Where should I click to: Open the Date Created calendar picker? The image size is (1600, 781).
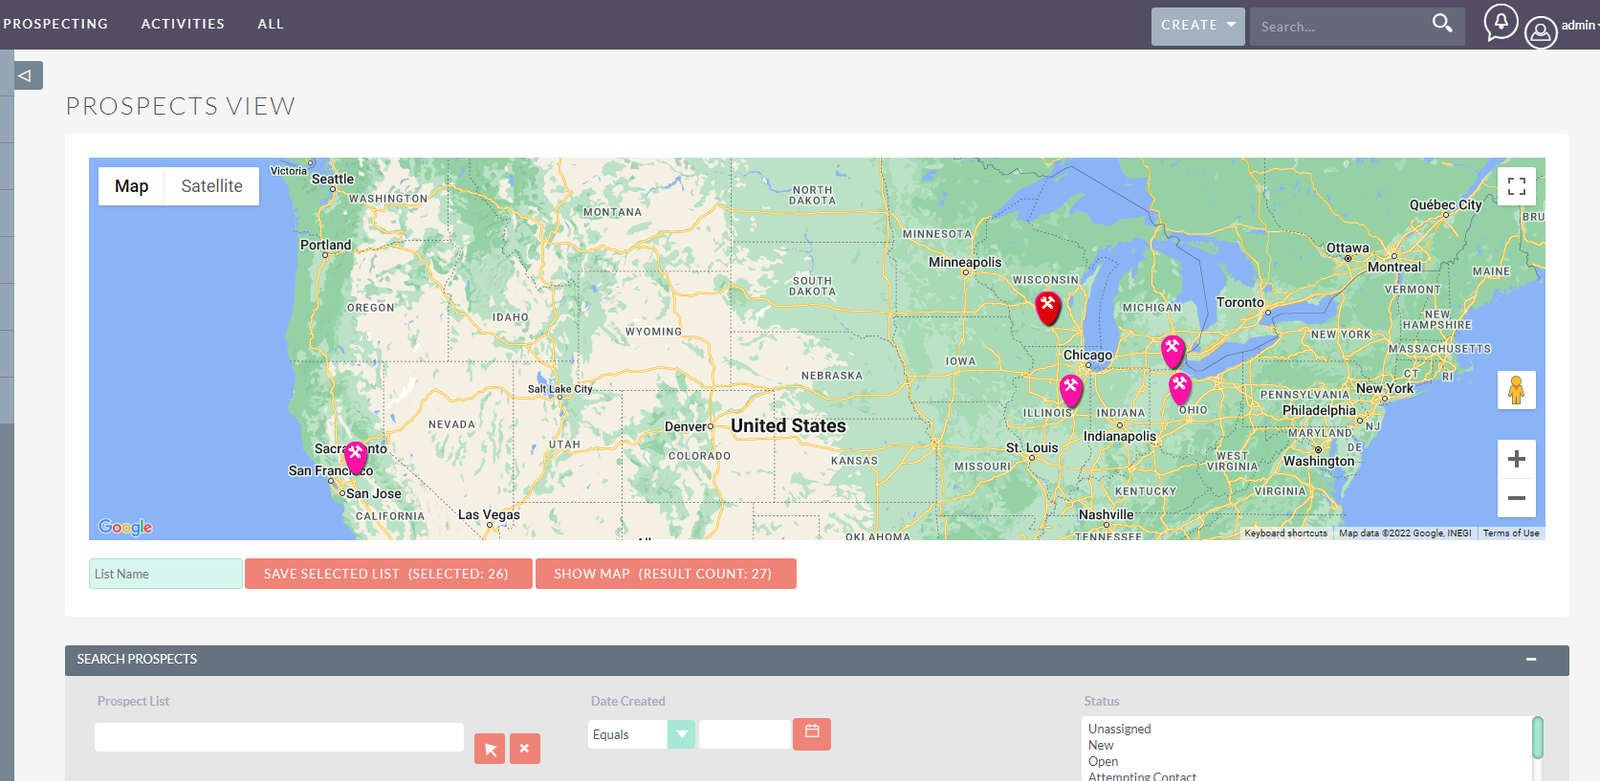811,733
